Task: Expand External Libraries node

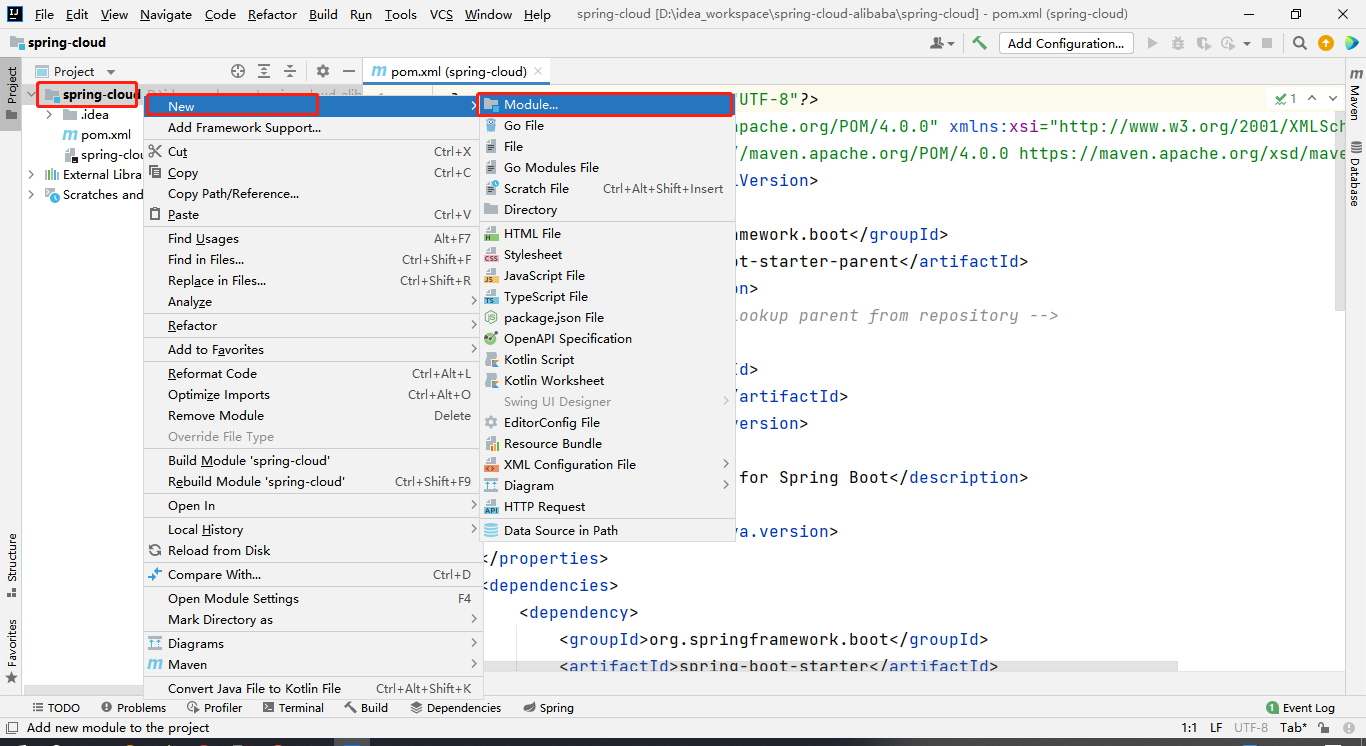Action: tap(31, 174)
